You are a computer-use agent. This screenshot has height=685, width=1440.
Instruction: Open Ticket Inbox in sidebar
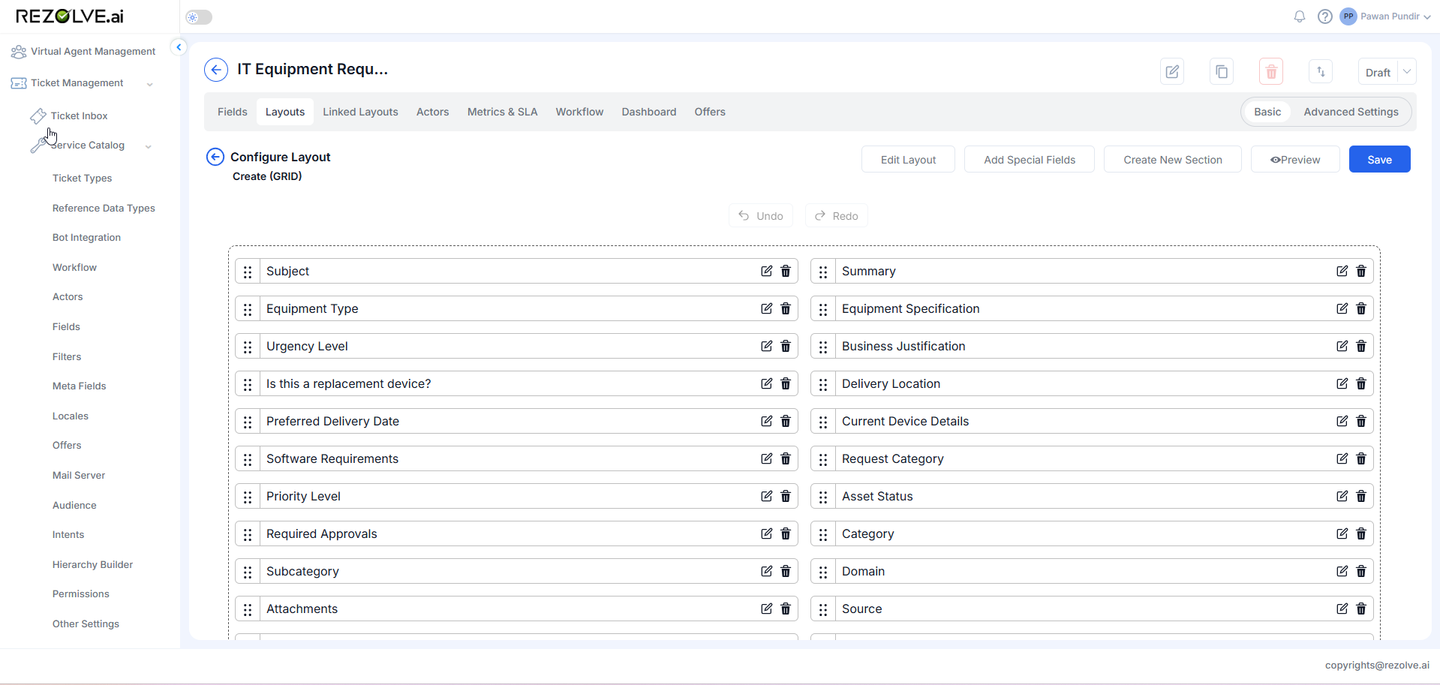[x=79, y=116]
